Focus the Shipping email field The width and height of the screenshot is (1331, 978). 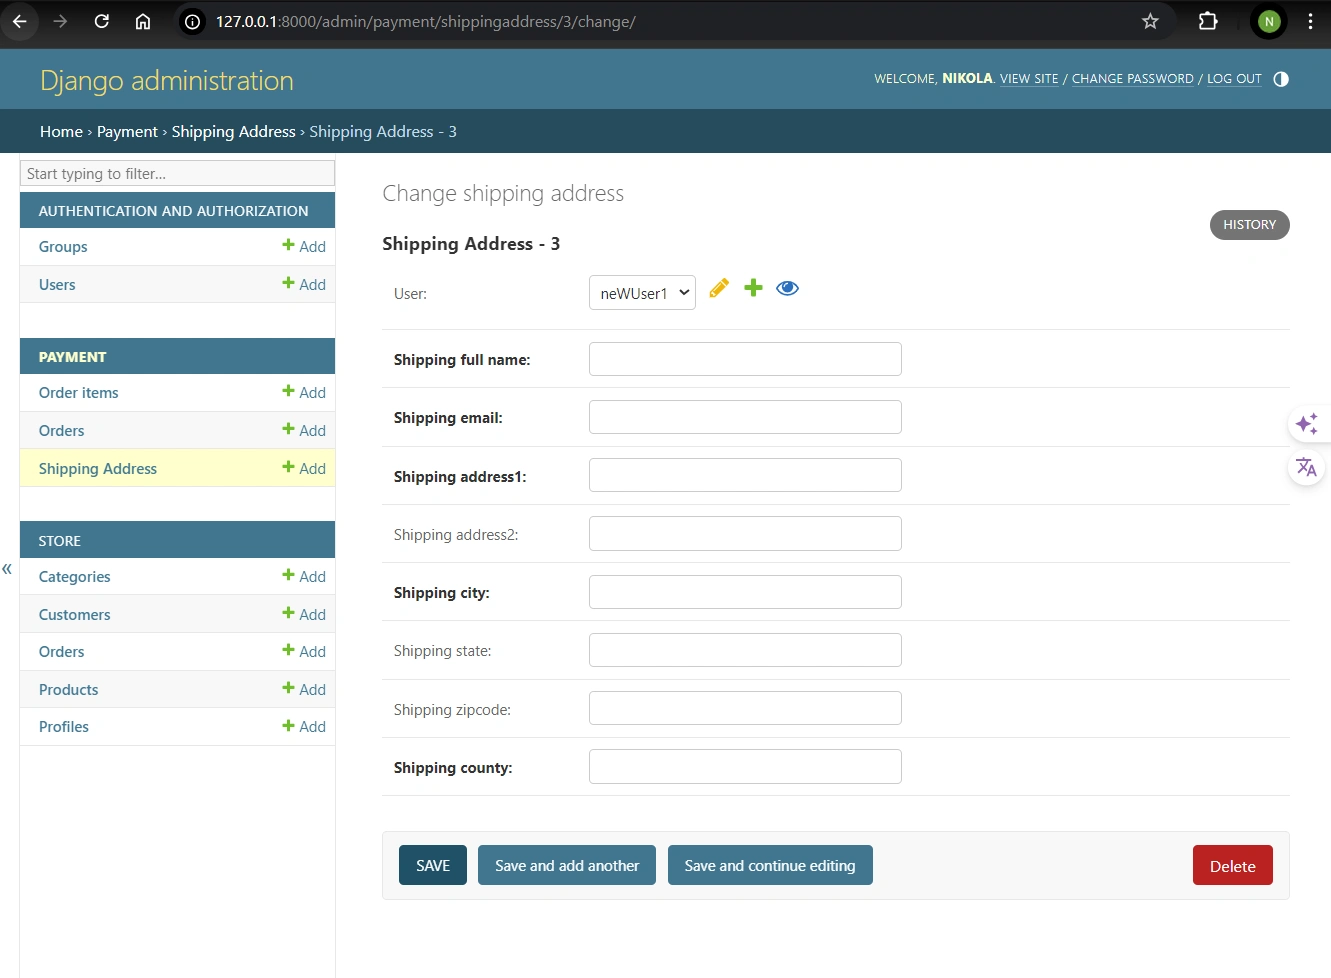click(745, 417)
